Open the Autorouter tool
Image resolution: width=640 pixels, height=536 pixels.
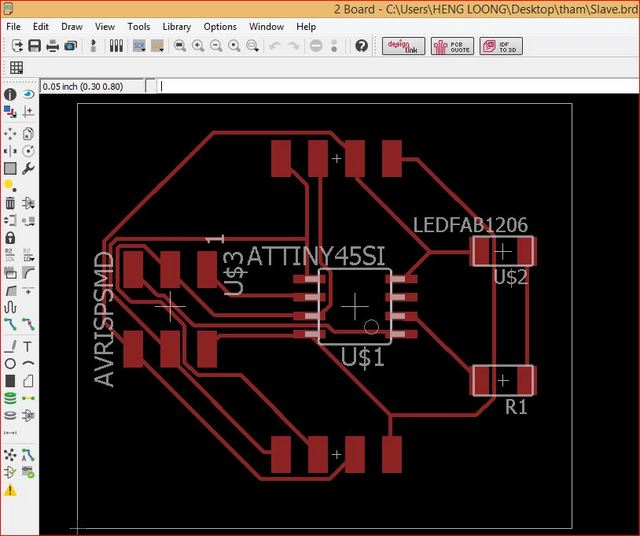(28, 455)
